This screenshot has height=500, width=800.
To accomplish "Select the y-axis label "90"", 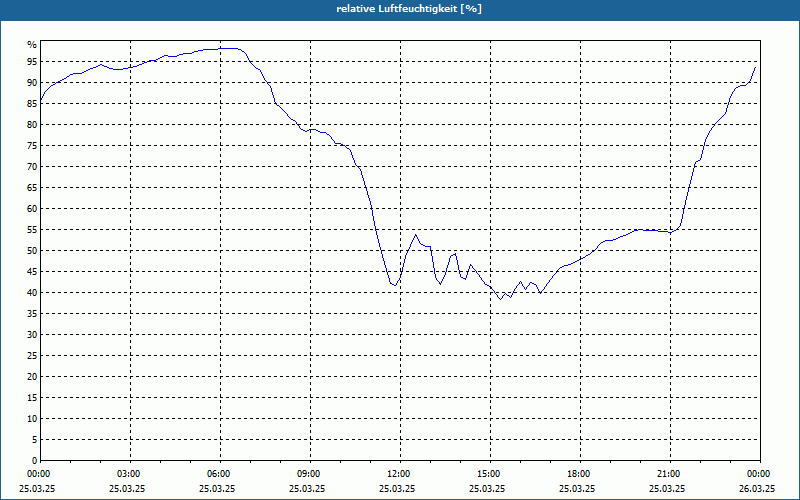I will click(32, 83).
